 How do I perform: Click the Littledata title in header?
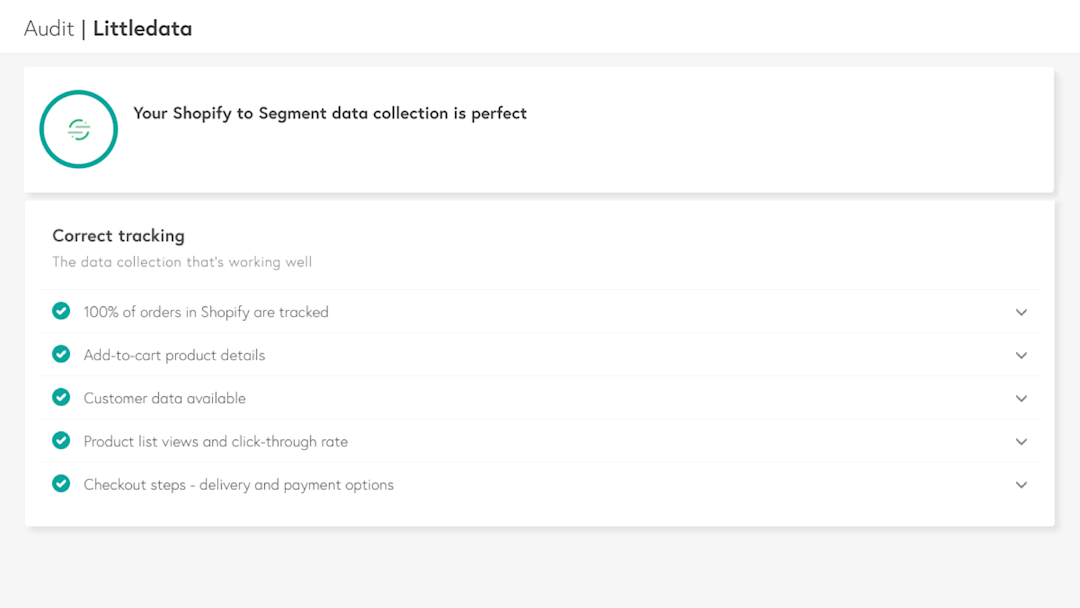pyautogui.click(x=142, y=28)
